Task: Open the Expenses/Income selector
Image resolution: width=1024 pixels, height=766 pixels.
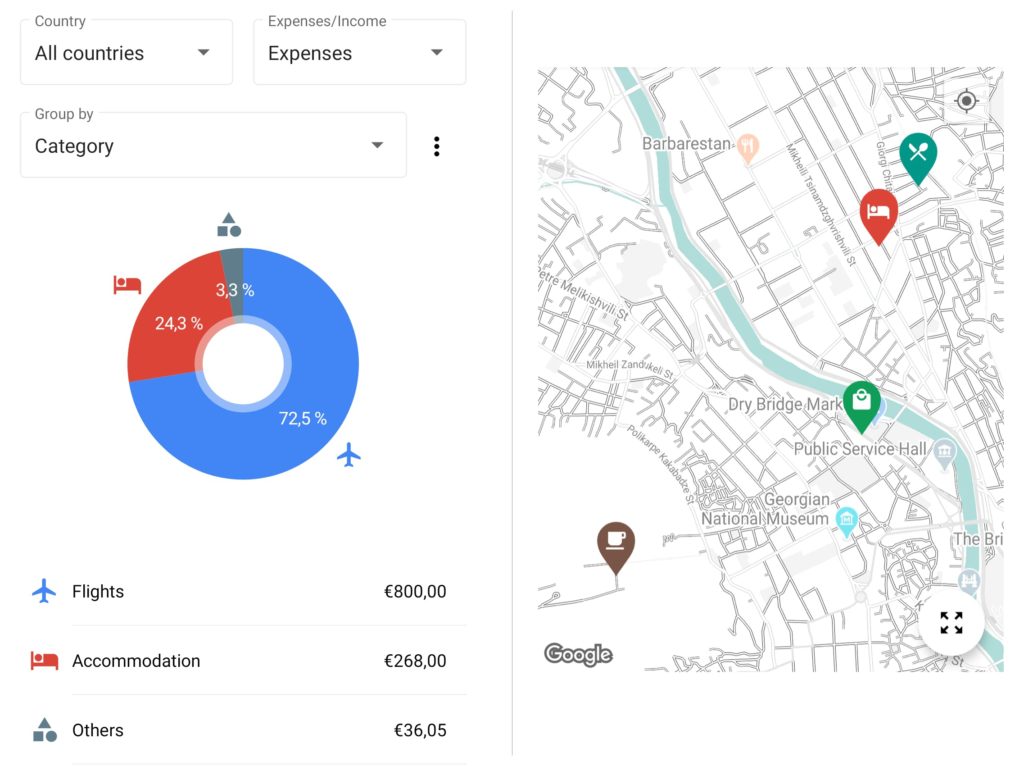Action: 359,52
